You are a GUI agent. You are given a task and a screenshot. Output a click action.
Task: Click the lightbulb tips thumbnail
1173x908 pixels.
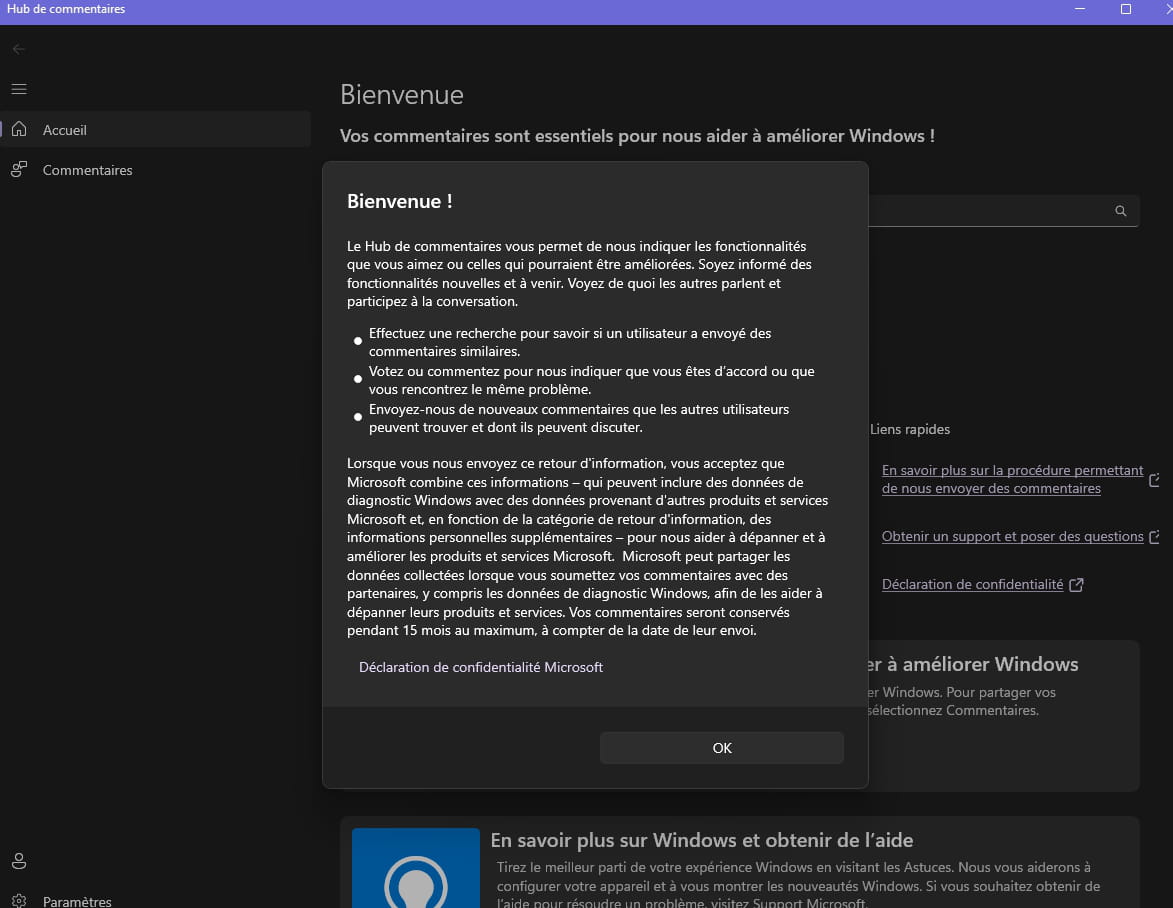point(415,868)
